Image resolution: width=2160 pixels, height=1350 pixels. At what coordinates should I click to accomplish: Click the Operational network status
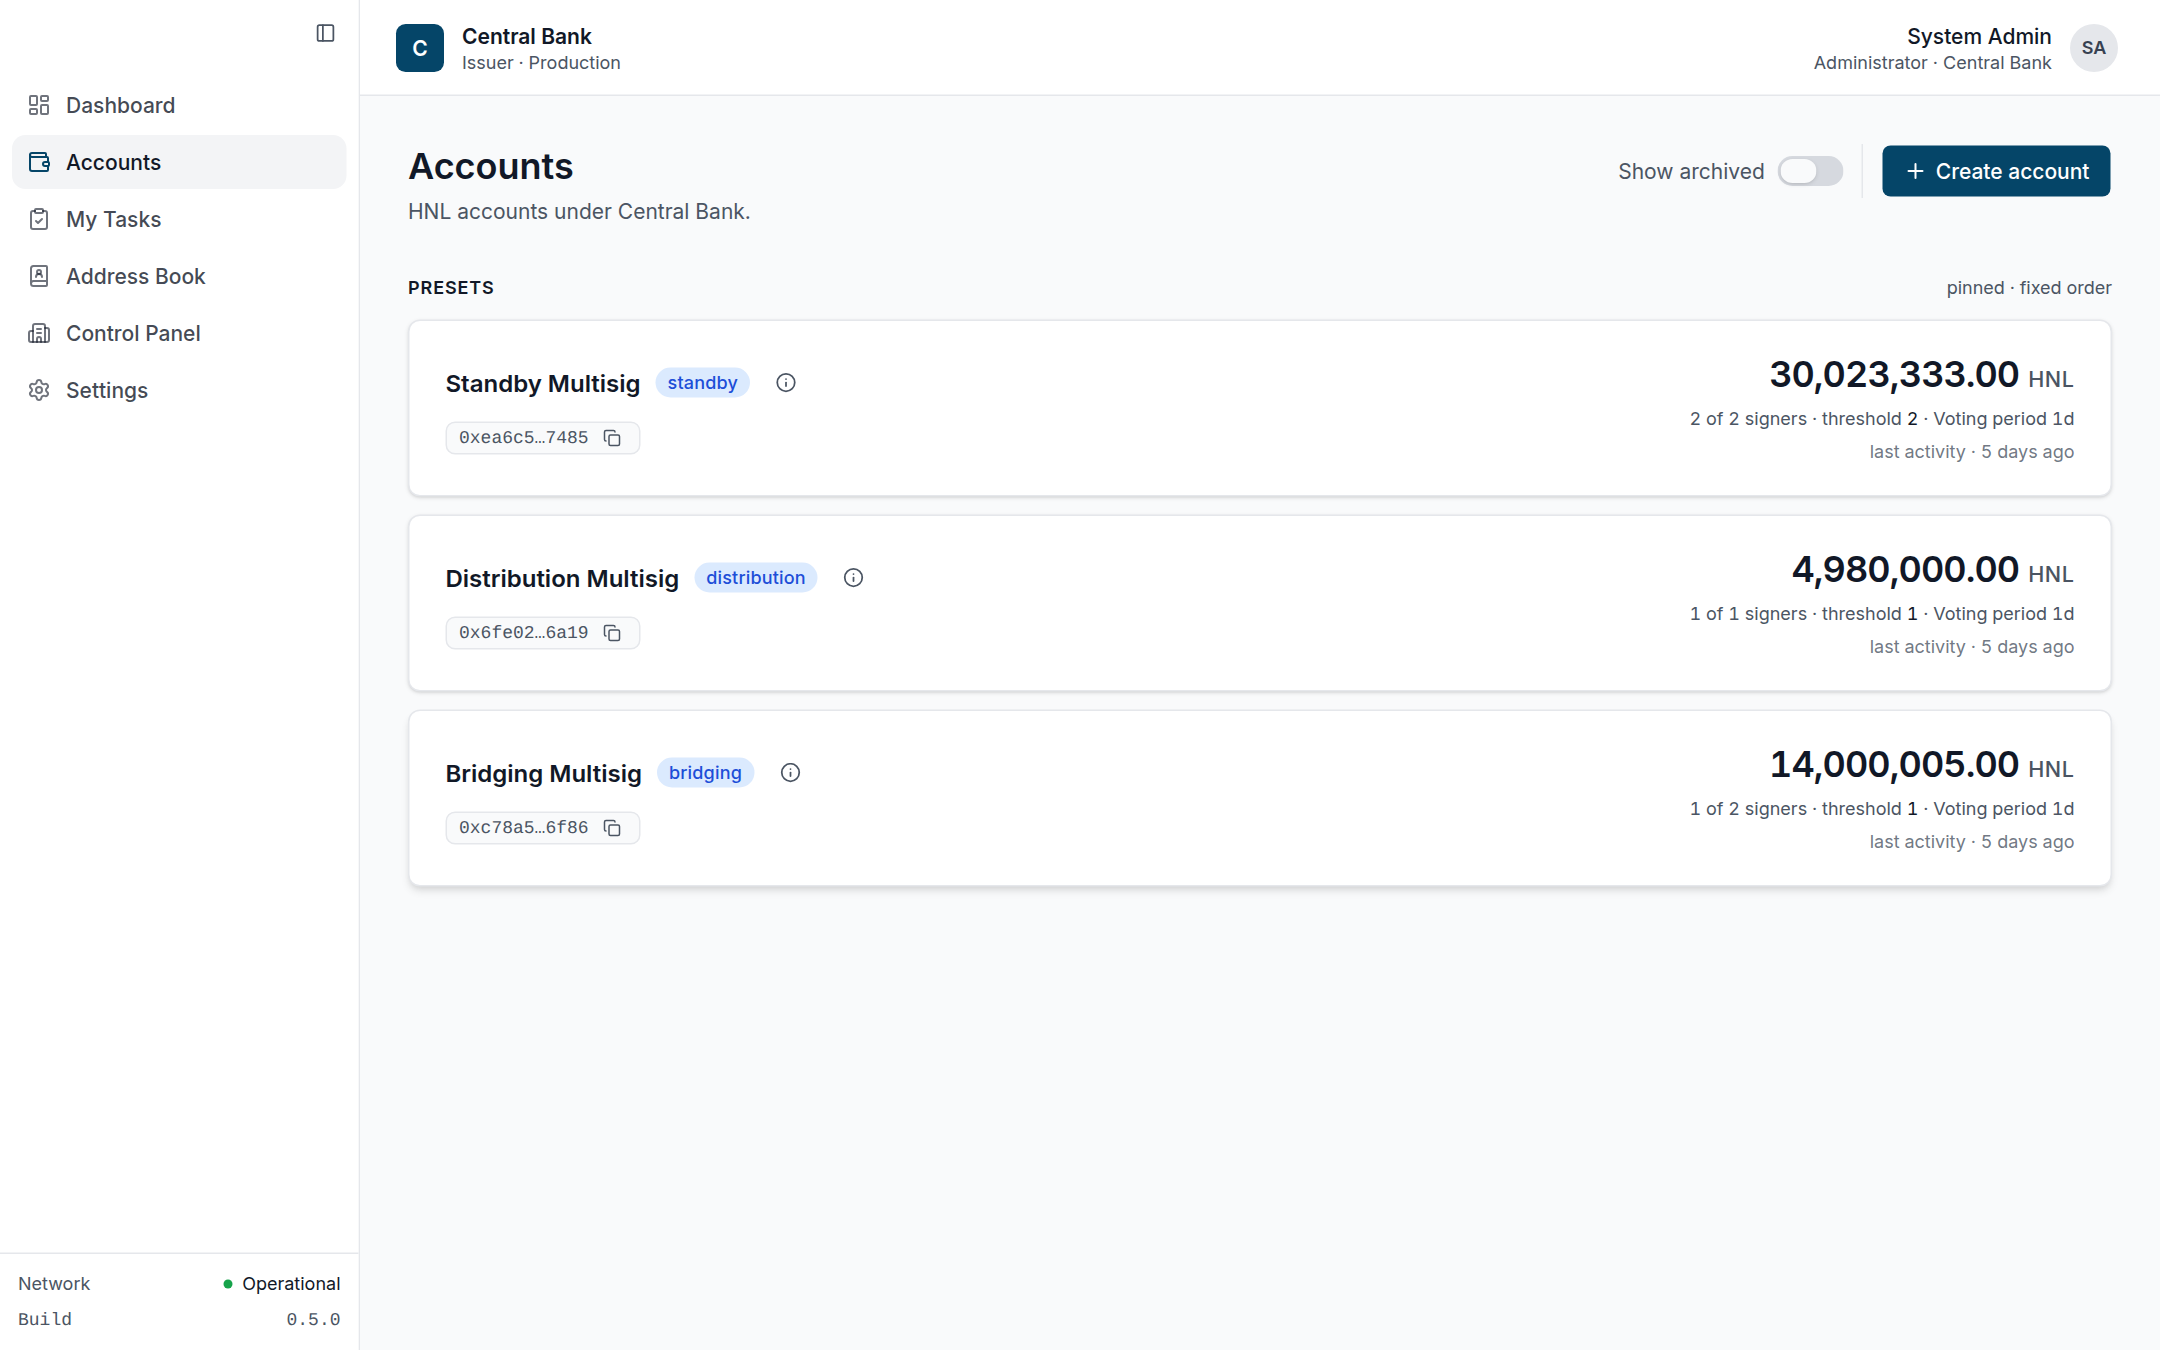pos(282,1283)
